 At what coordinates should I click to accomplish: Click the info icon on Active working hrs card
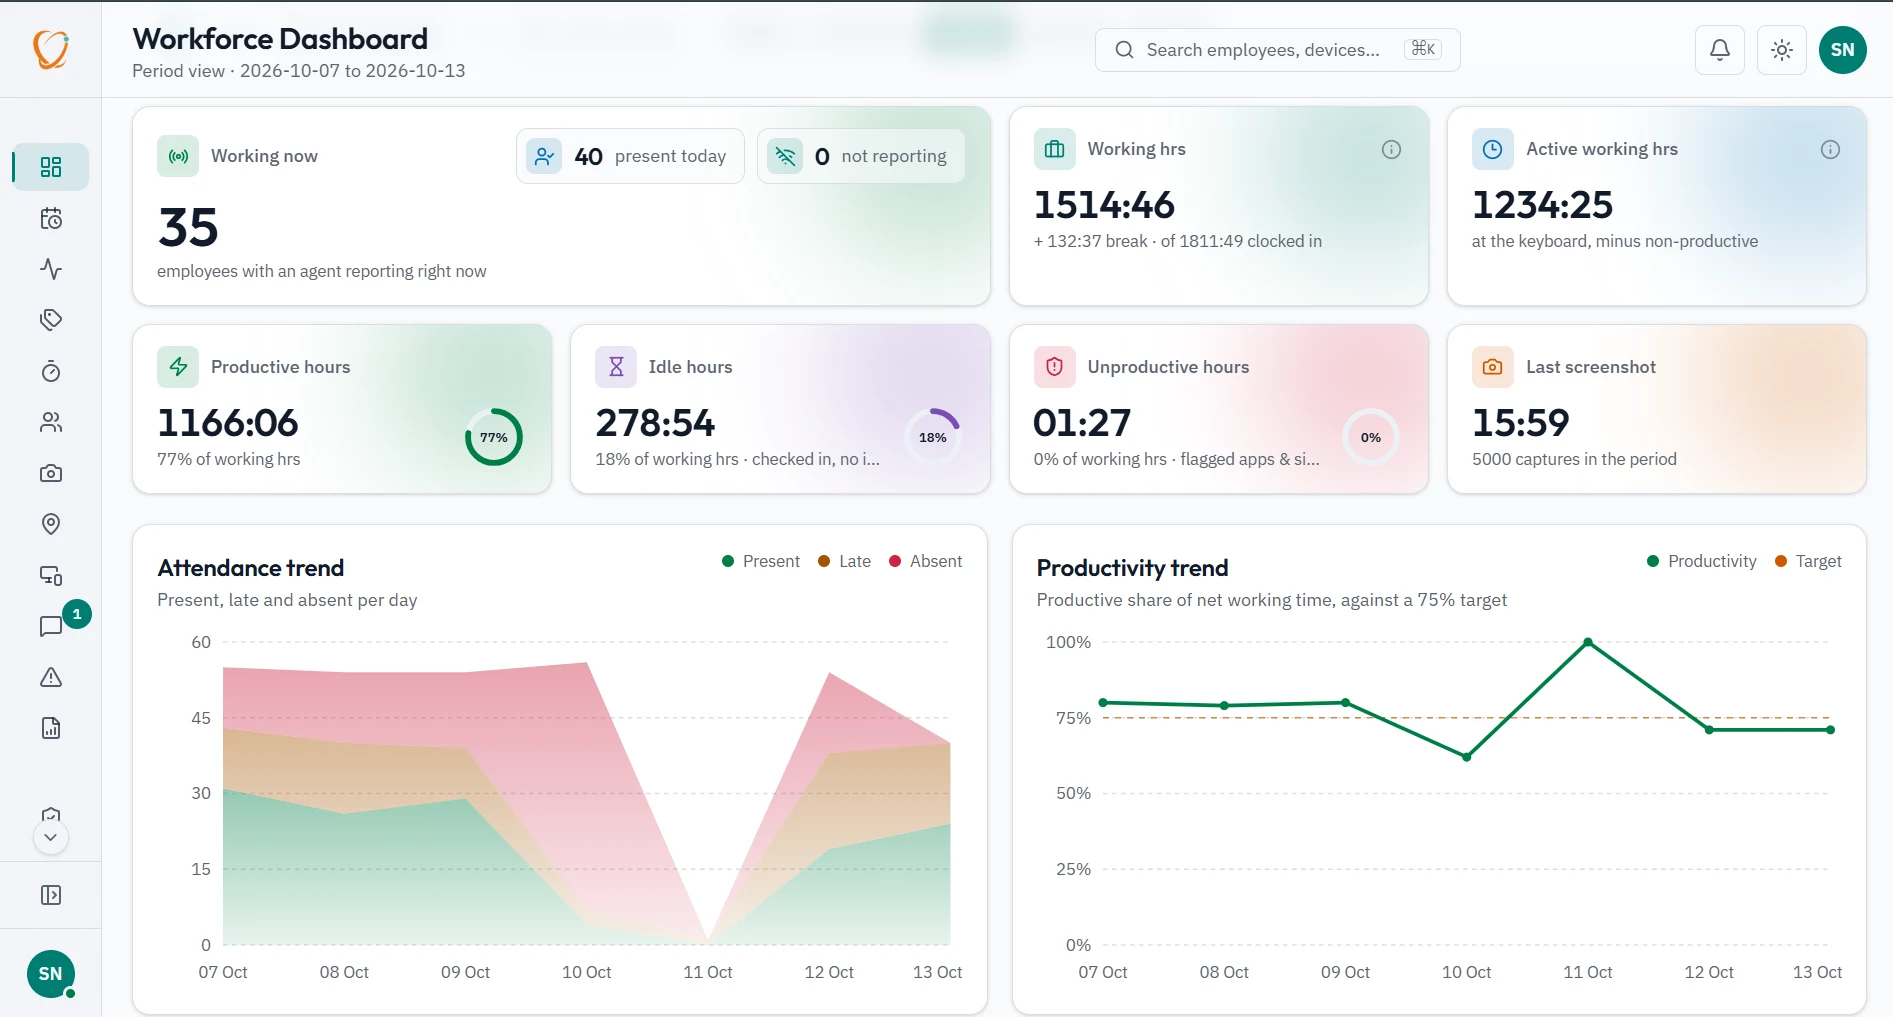click(1830, 150)
